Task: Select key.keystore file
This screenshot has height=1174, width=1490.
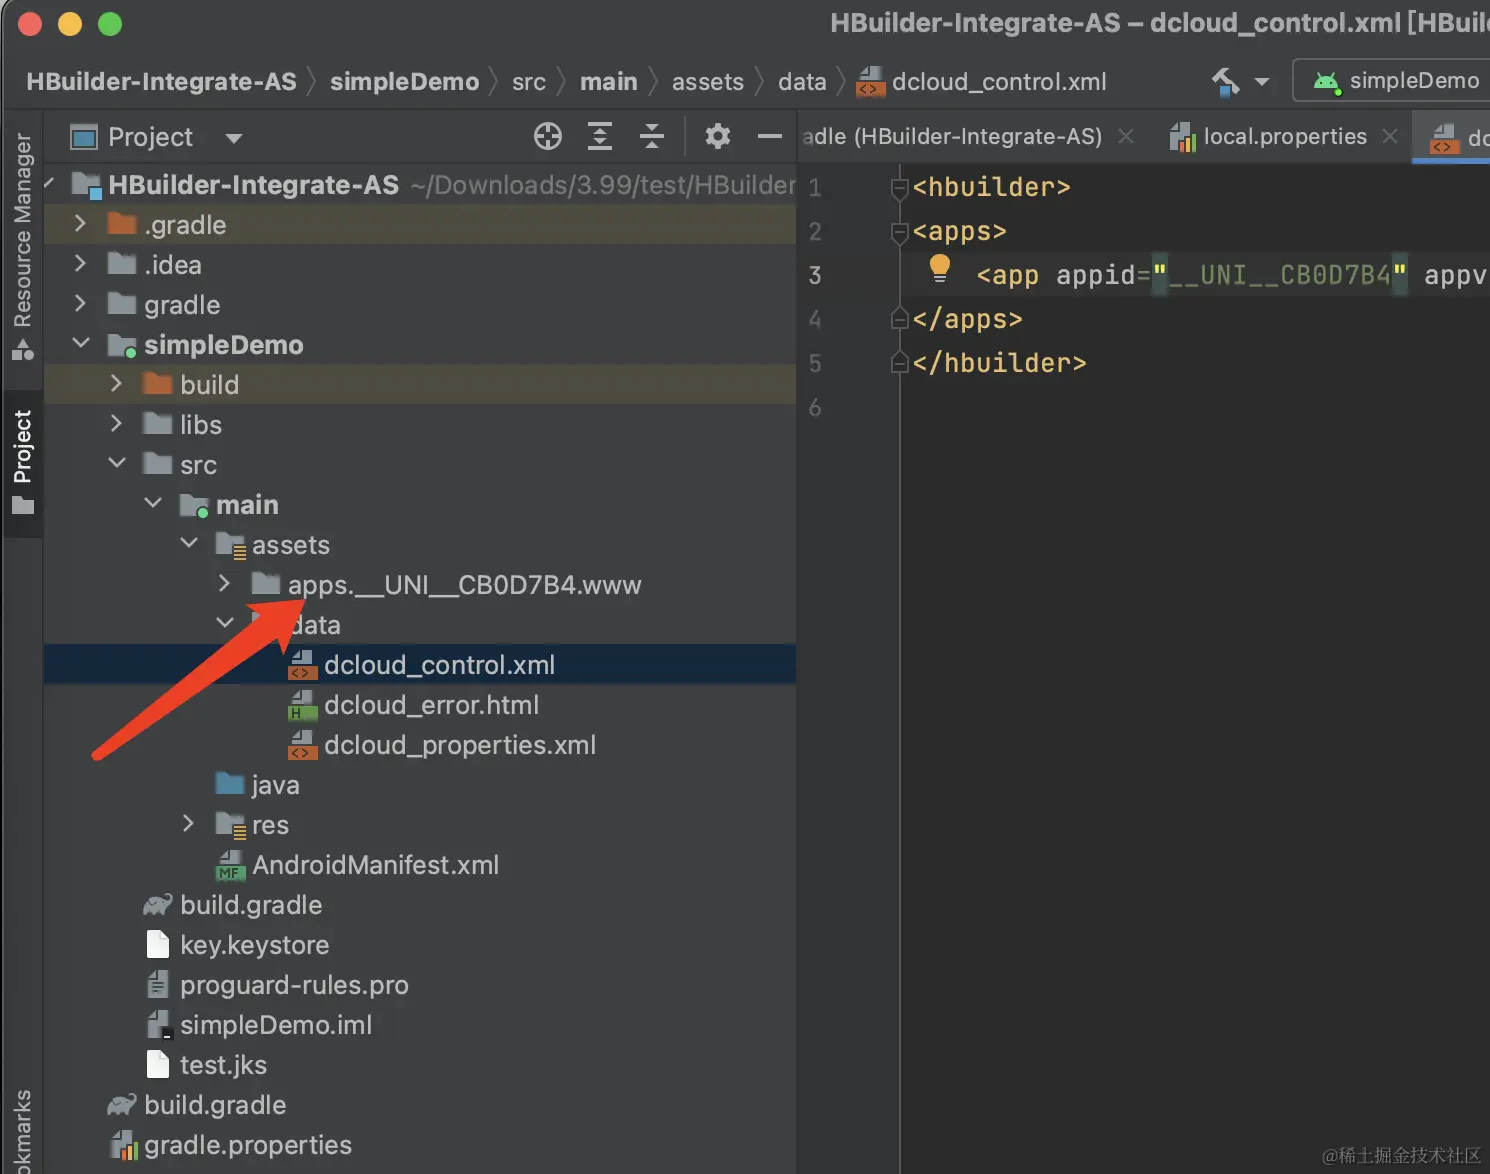Action: coord(420,945)
